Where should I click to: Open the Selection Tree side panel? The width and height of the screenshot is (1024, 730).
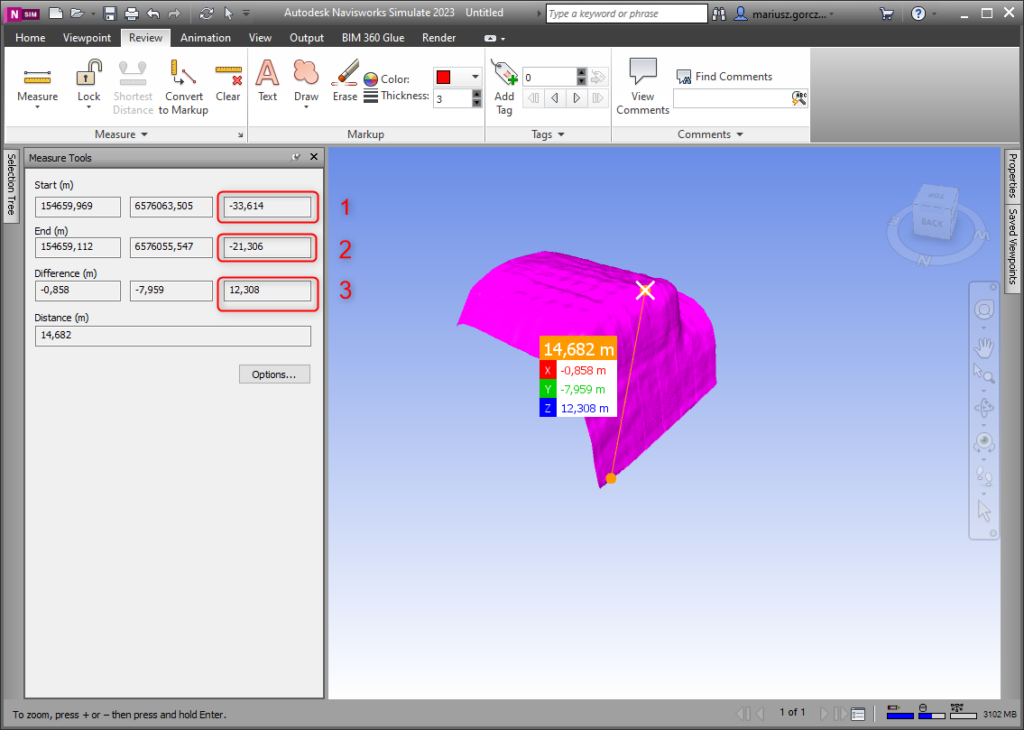[x=11, y=184]
